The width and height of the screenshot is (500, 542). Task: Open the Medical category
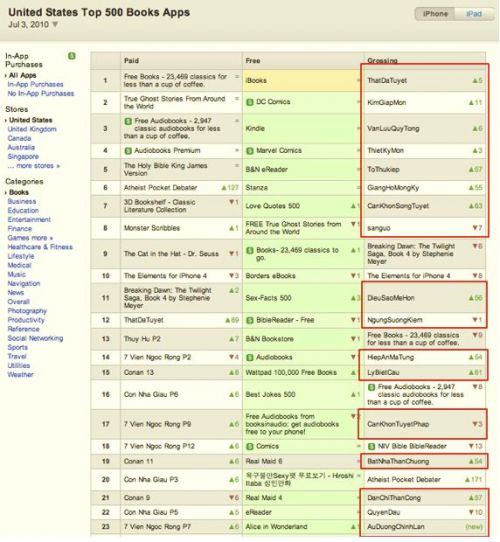coord(19,265)
